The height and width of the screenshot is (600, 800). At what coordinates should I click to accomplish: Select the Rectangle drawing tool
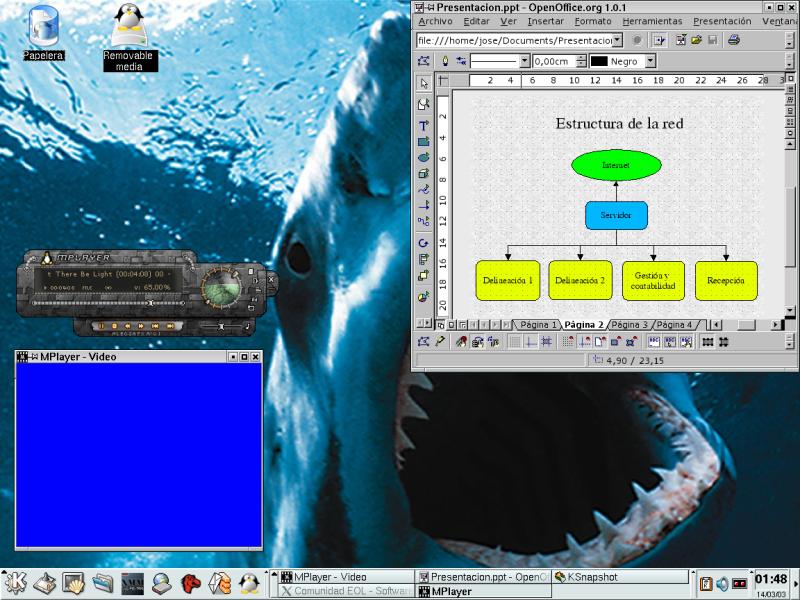point(424,141)
